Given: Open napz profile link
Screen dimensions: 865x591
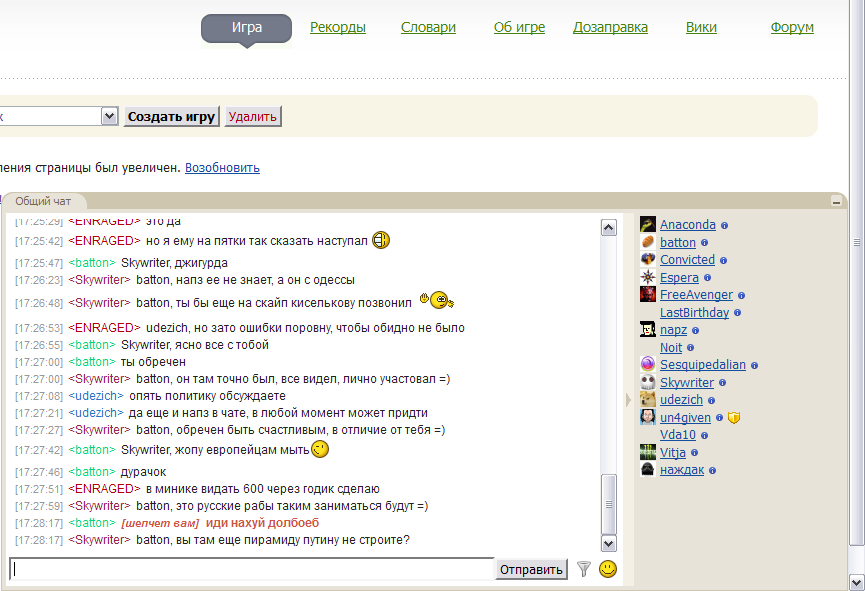Looking at the screenshot, I should [x=674, y=330].
